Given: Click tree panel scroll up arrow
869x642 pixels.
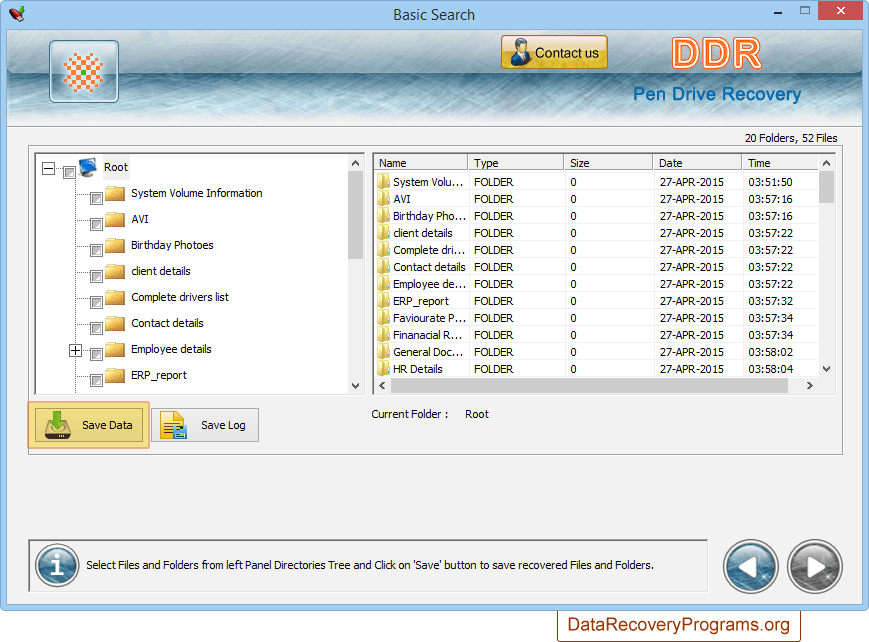Looking at the screenshot, I should coord(355,163).
